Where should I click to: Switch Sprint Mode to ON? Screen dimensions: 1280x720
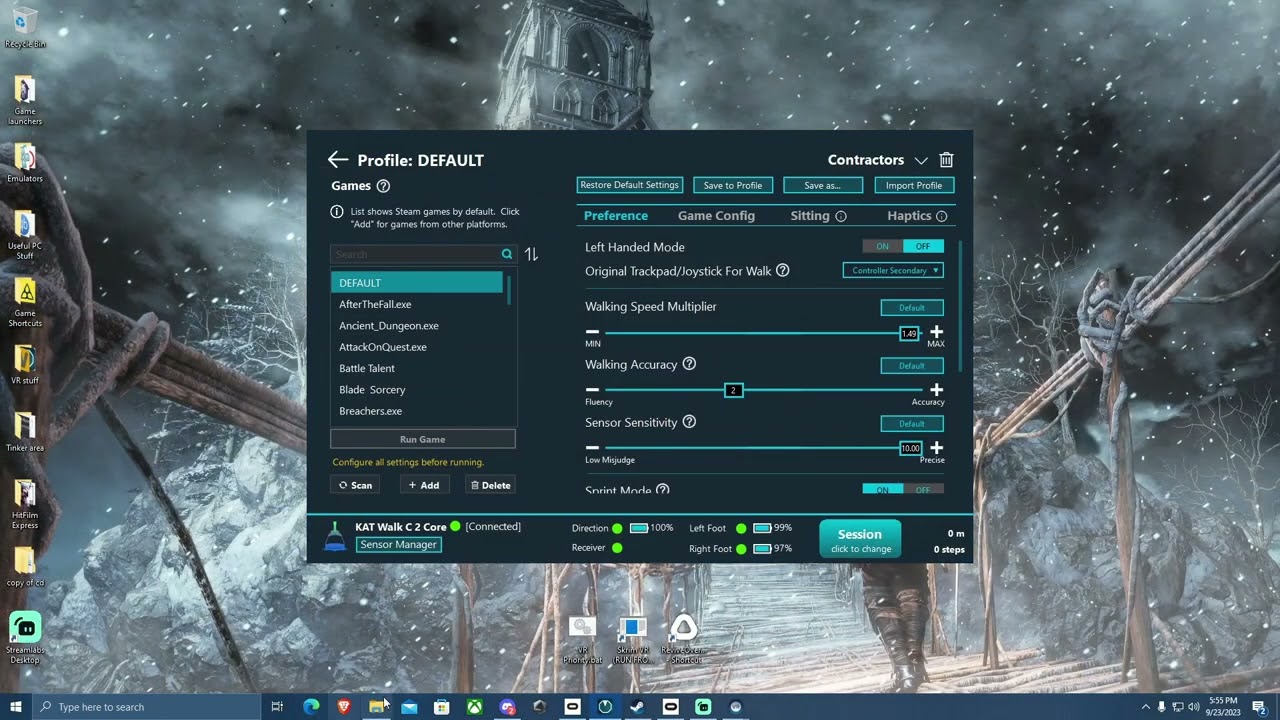coord(883,489)
